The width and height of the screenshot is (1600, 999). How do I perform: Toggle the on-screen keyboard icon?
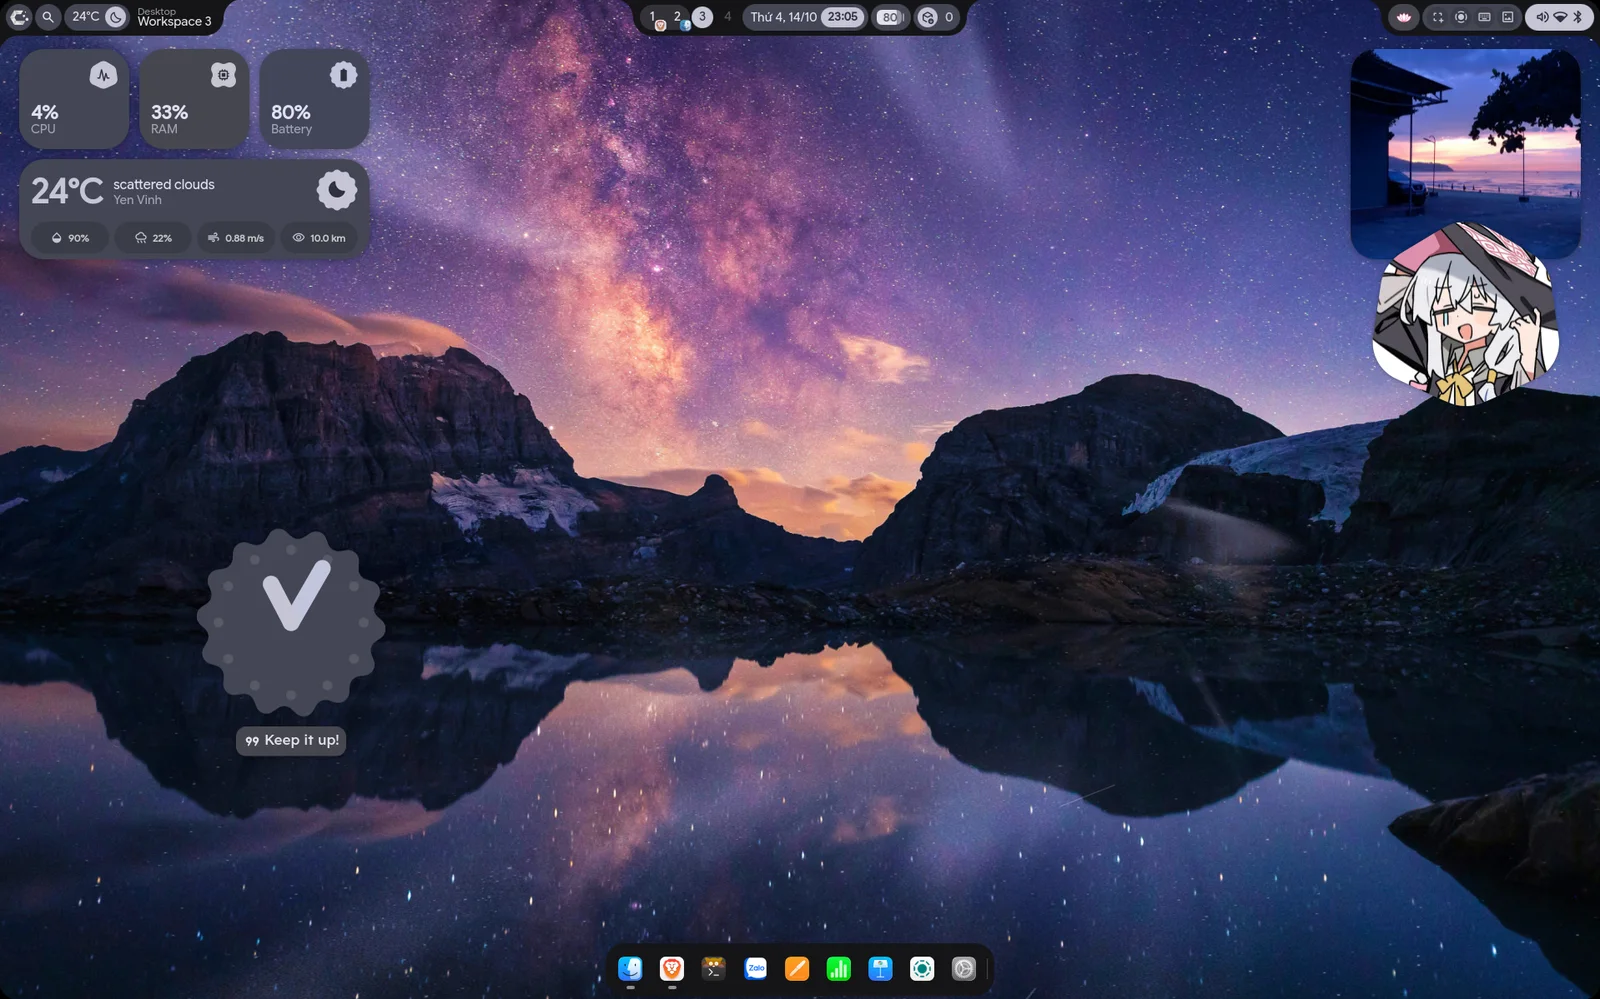(x=1484, y=17)
